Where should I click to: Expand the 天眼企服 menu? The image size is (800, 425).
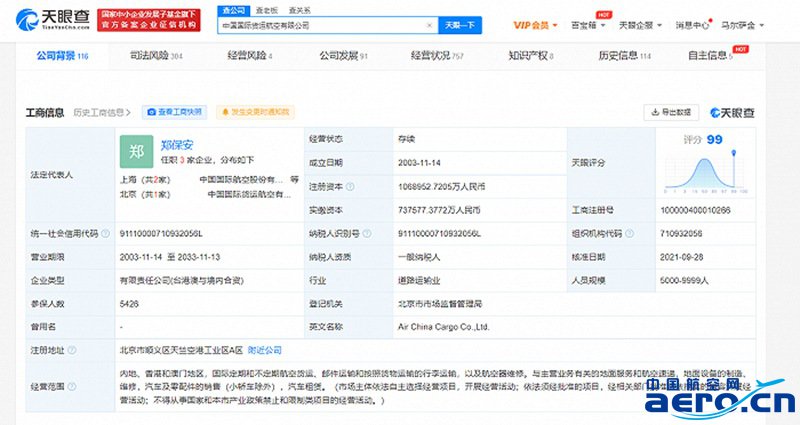click(x=640, y=25)
